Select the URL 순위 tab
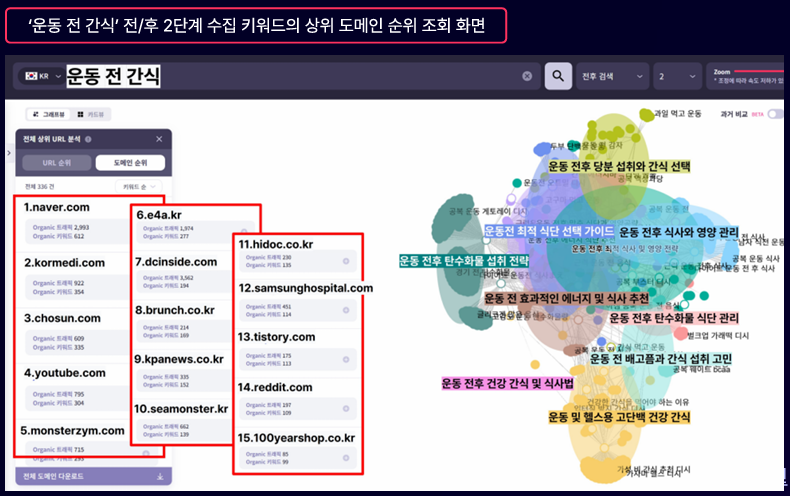 [56, 163]
